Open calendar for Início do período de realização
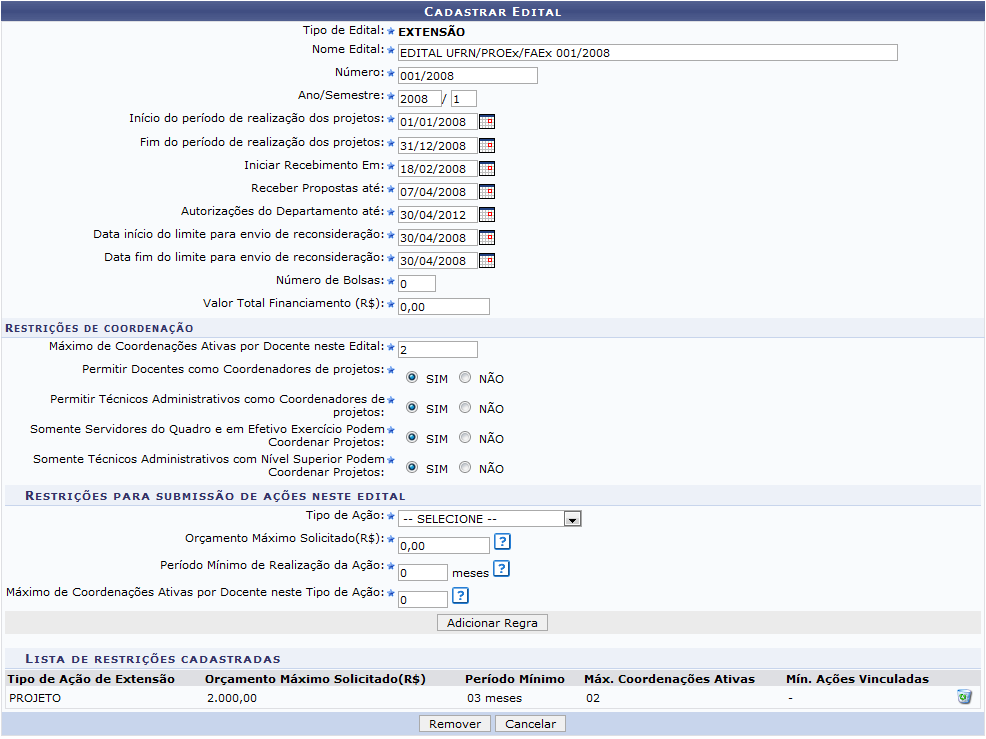This screenshot has height=739, width=986. click(487, 122)
